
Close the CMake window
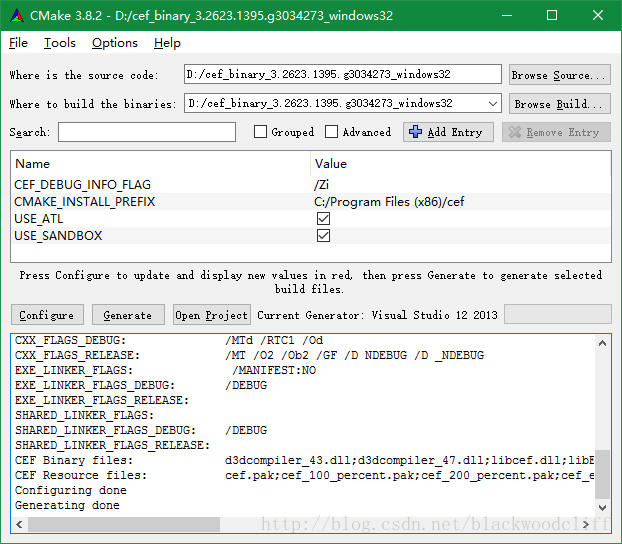point(598,15)
